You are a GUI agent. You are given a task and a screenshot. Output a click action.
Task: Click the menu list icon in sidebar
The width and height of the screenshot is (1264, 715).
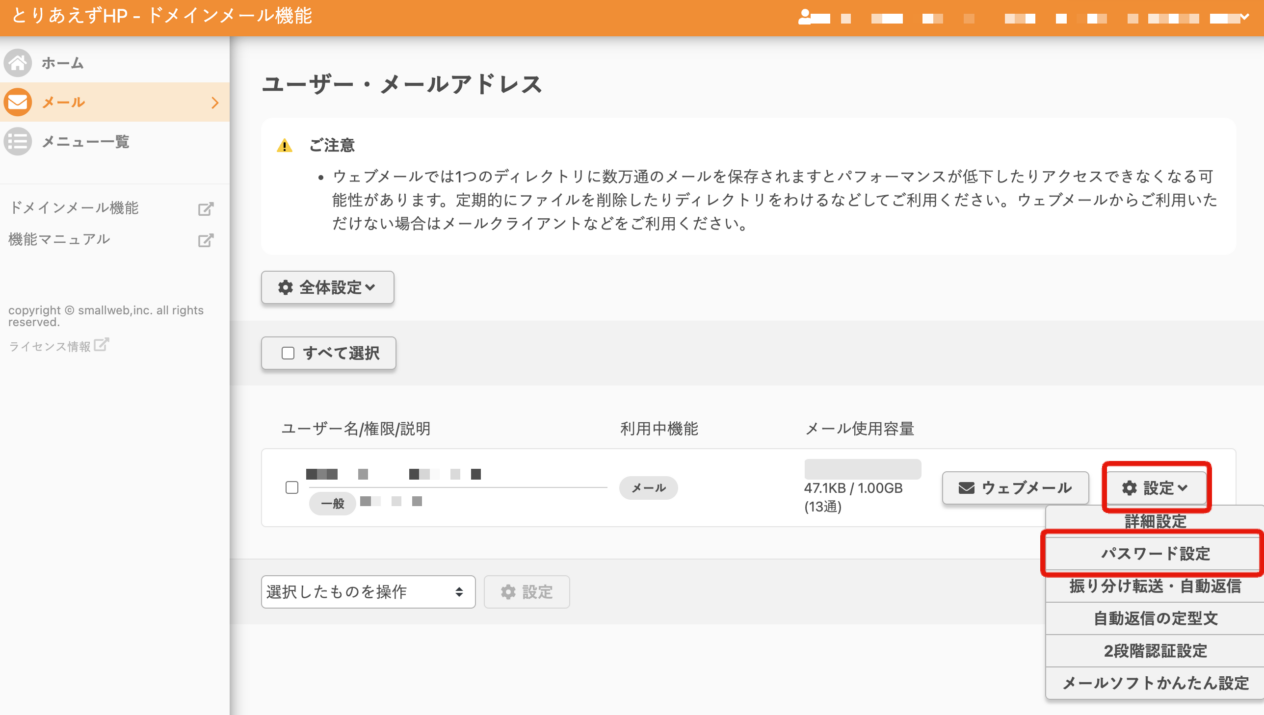[18, 142]
